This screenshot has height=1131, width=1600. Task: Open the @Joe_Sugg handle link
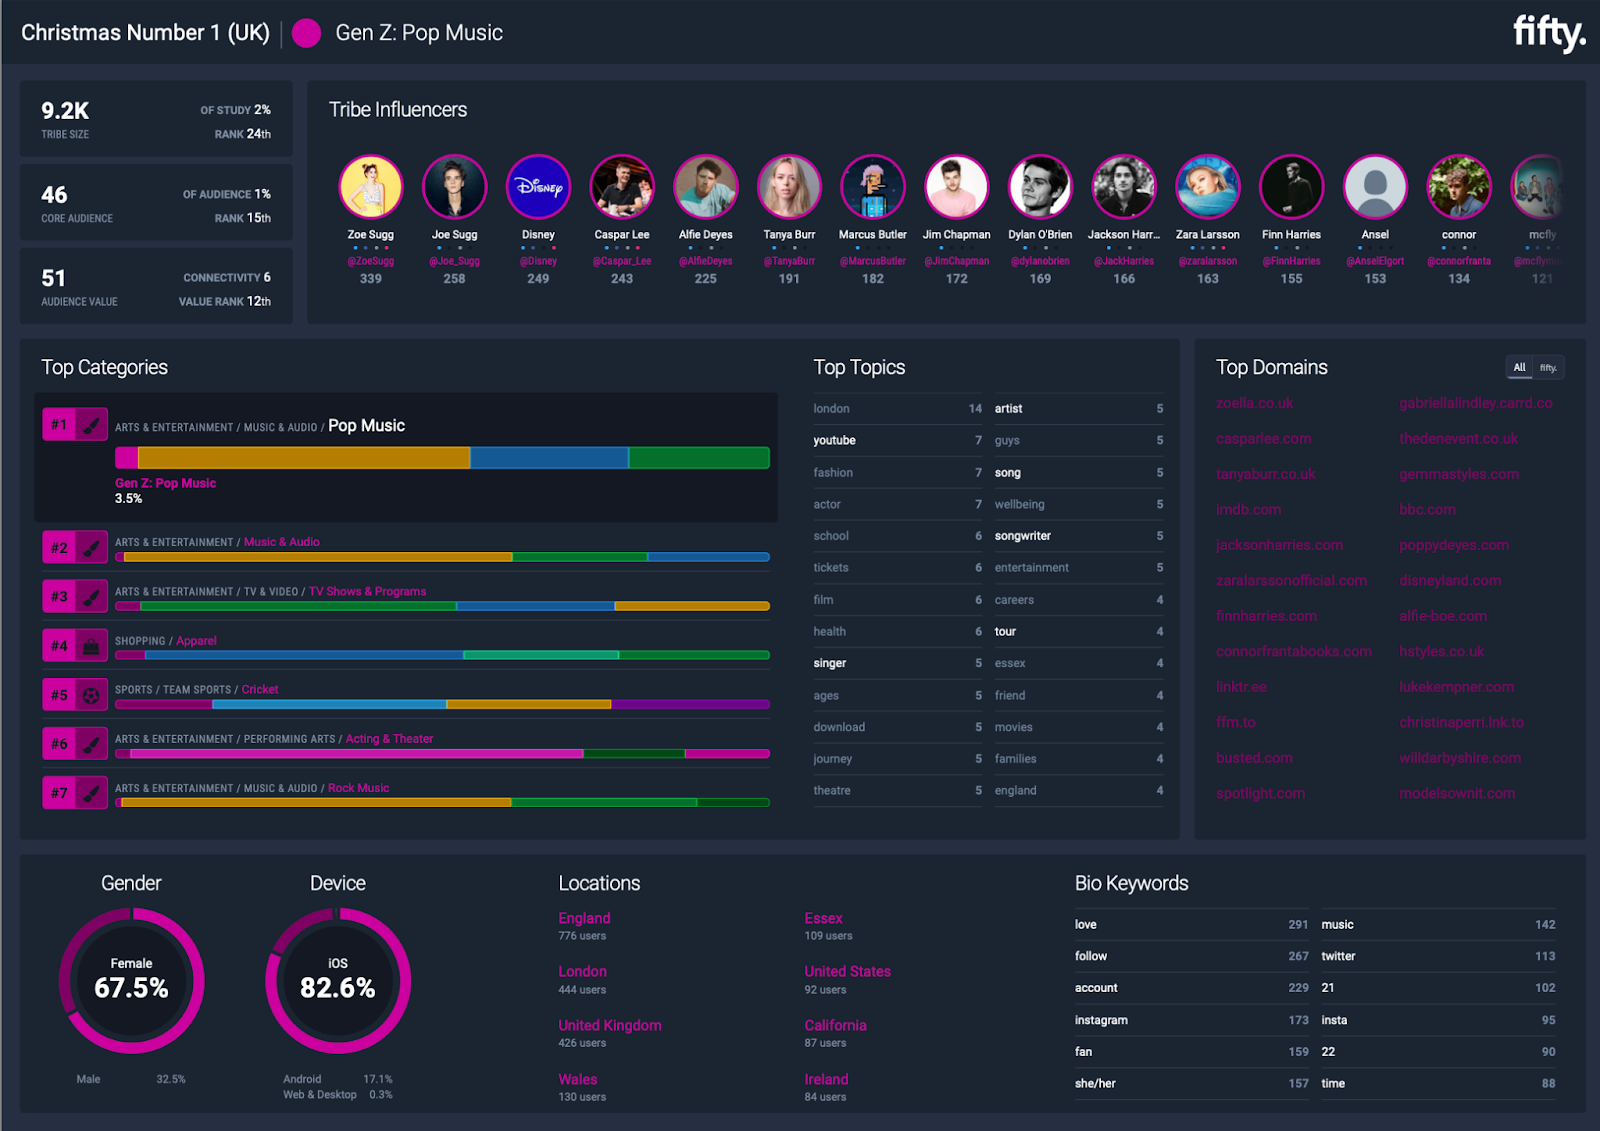click(455, 261)
